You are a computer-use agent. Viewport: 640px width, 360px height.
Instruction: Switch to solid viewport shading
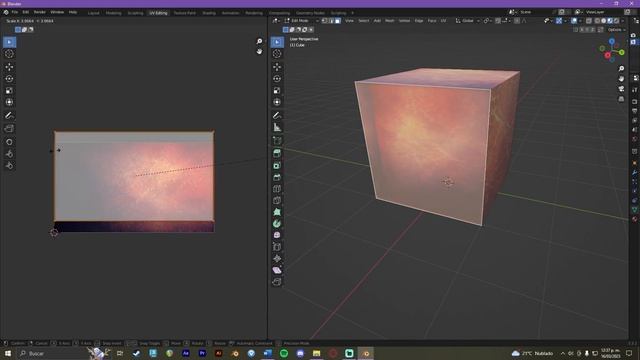pyautogui.click(x=603, y=21)
